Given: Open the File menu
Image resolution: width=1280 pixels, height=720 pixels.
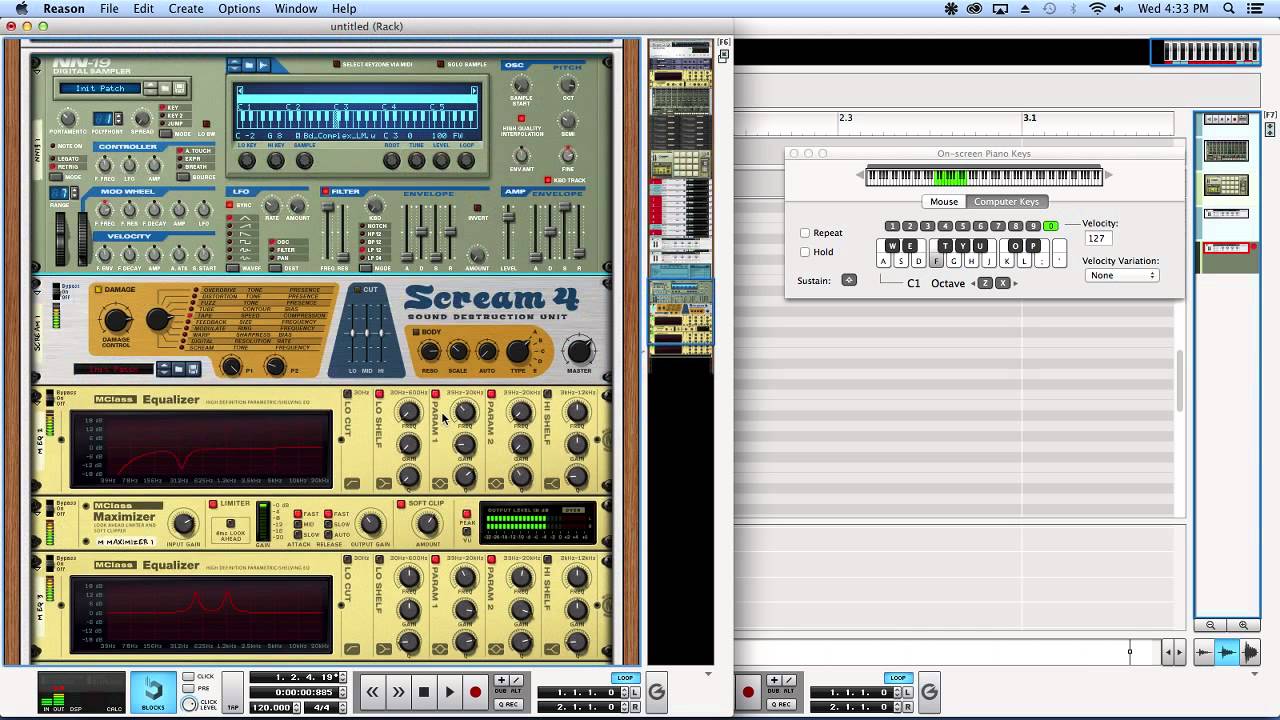Looking at the screenshot, I should click(109, 9).
